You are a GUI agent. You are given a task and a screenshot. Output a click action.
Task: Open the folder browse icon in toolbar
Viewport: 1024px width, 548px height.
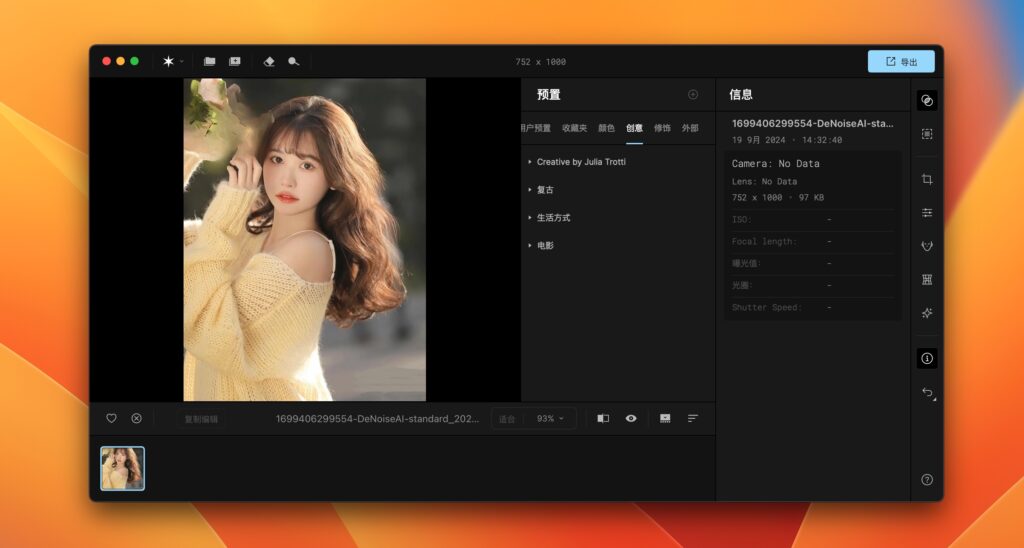[x=210, y=61]
